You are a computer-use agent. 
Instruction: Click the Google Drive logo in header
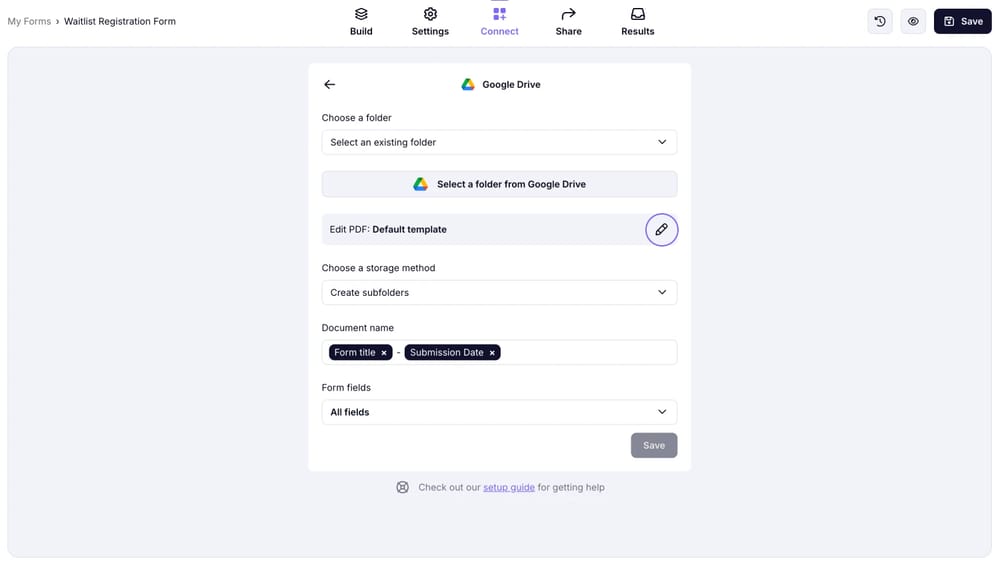[468, 85]
